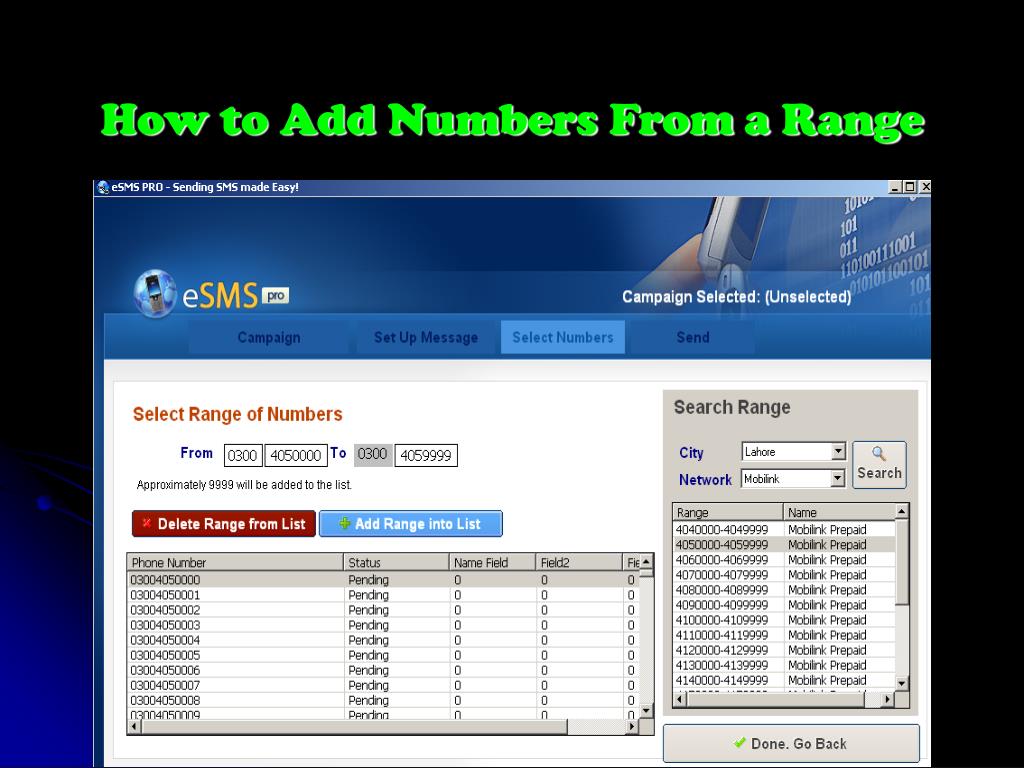Click Delete Range from List button
The height and width of the screenshot is (768, 1024).
224,524
